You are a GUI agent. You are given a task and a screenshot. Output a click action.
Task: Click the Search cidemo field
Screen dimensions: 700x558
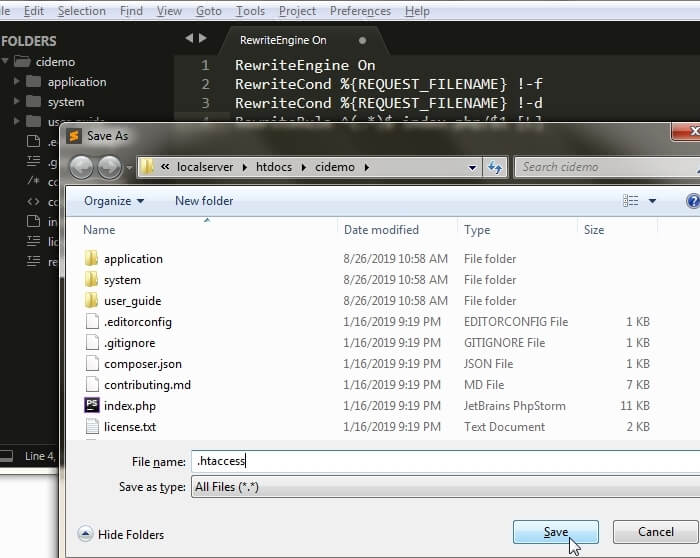pyautogui.click(x=607, y=167)
